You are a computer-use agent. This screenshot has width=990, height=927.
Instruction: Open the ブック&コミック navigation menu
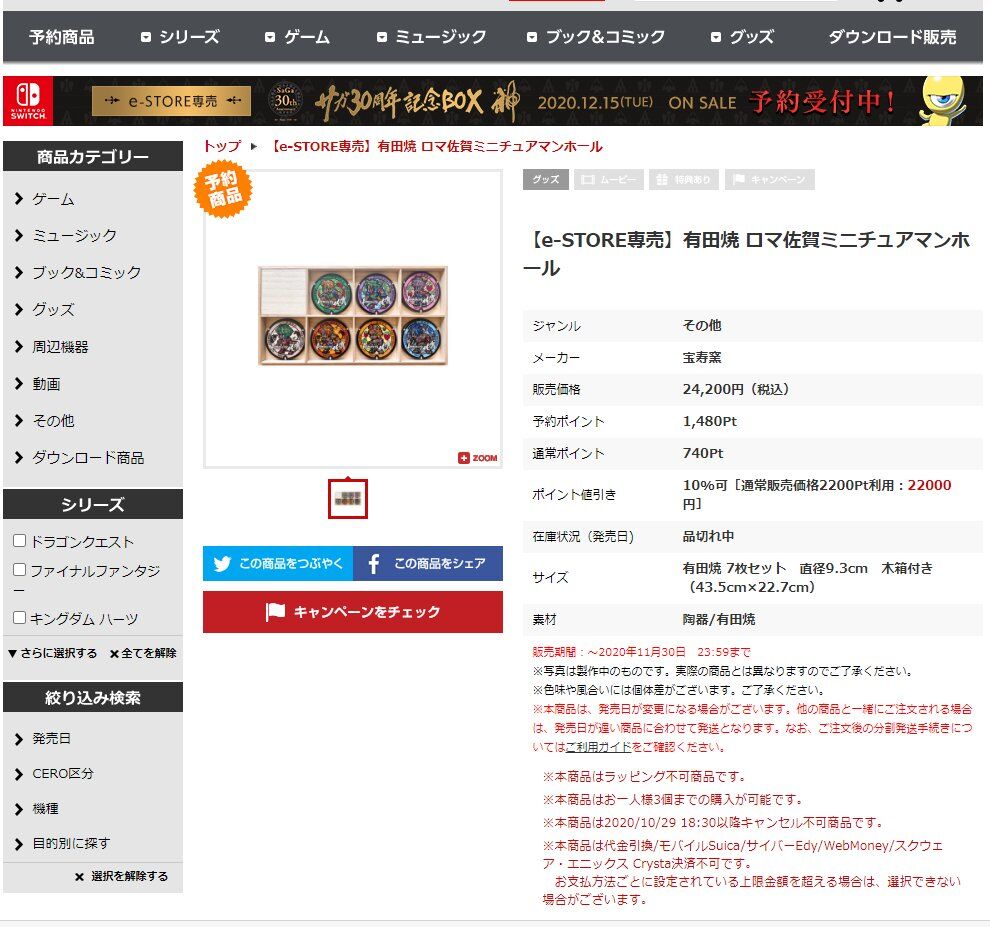click(x=596, y=37)
